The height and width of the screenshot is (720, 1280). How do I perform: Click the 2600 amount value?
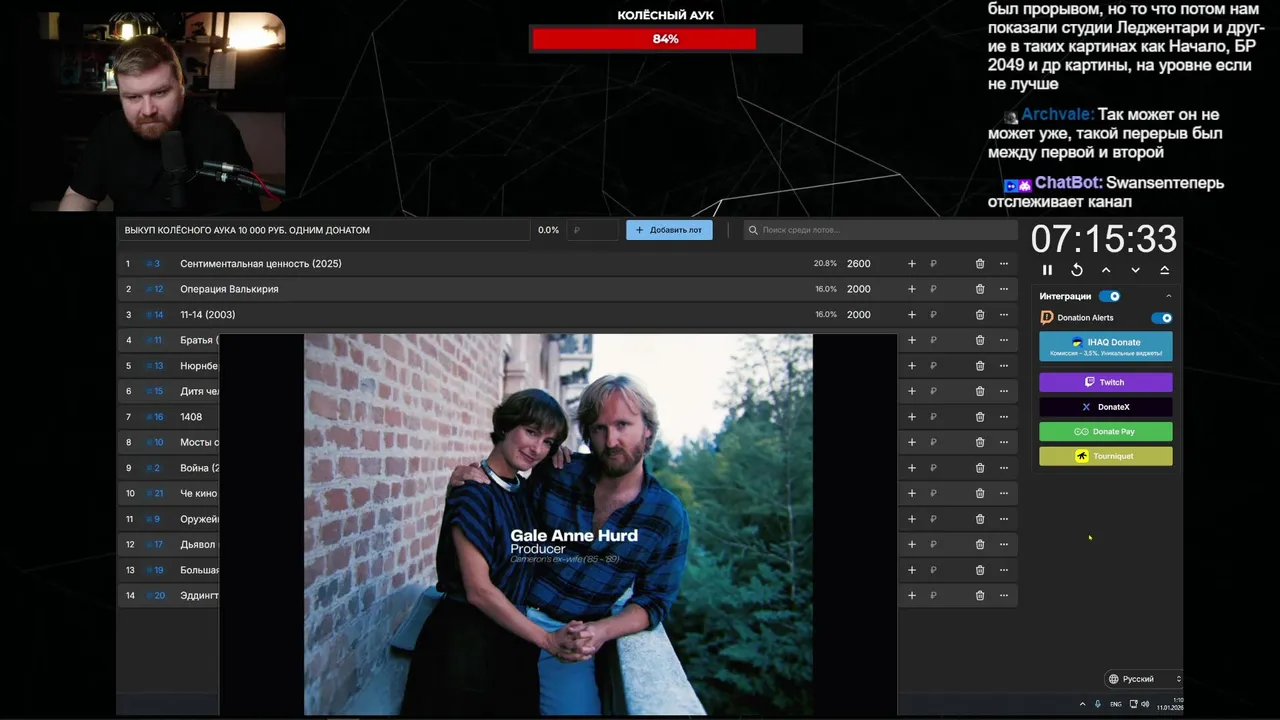859,264
